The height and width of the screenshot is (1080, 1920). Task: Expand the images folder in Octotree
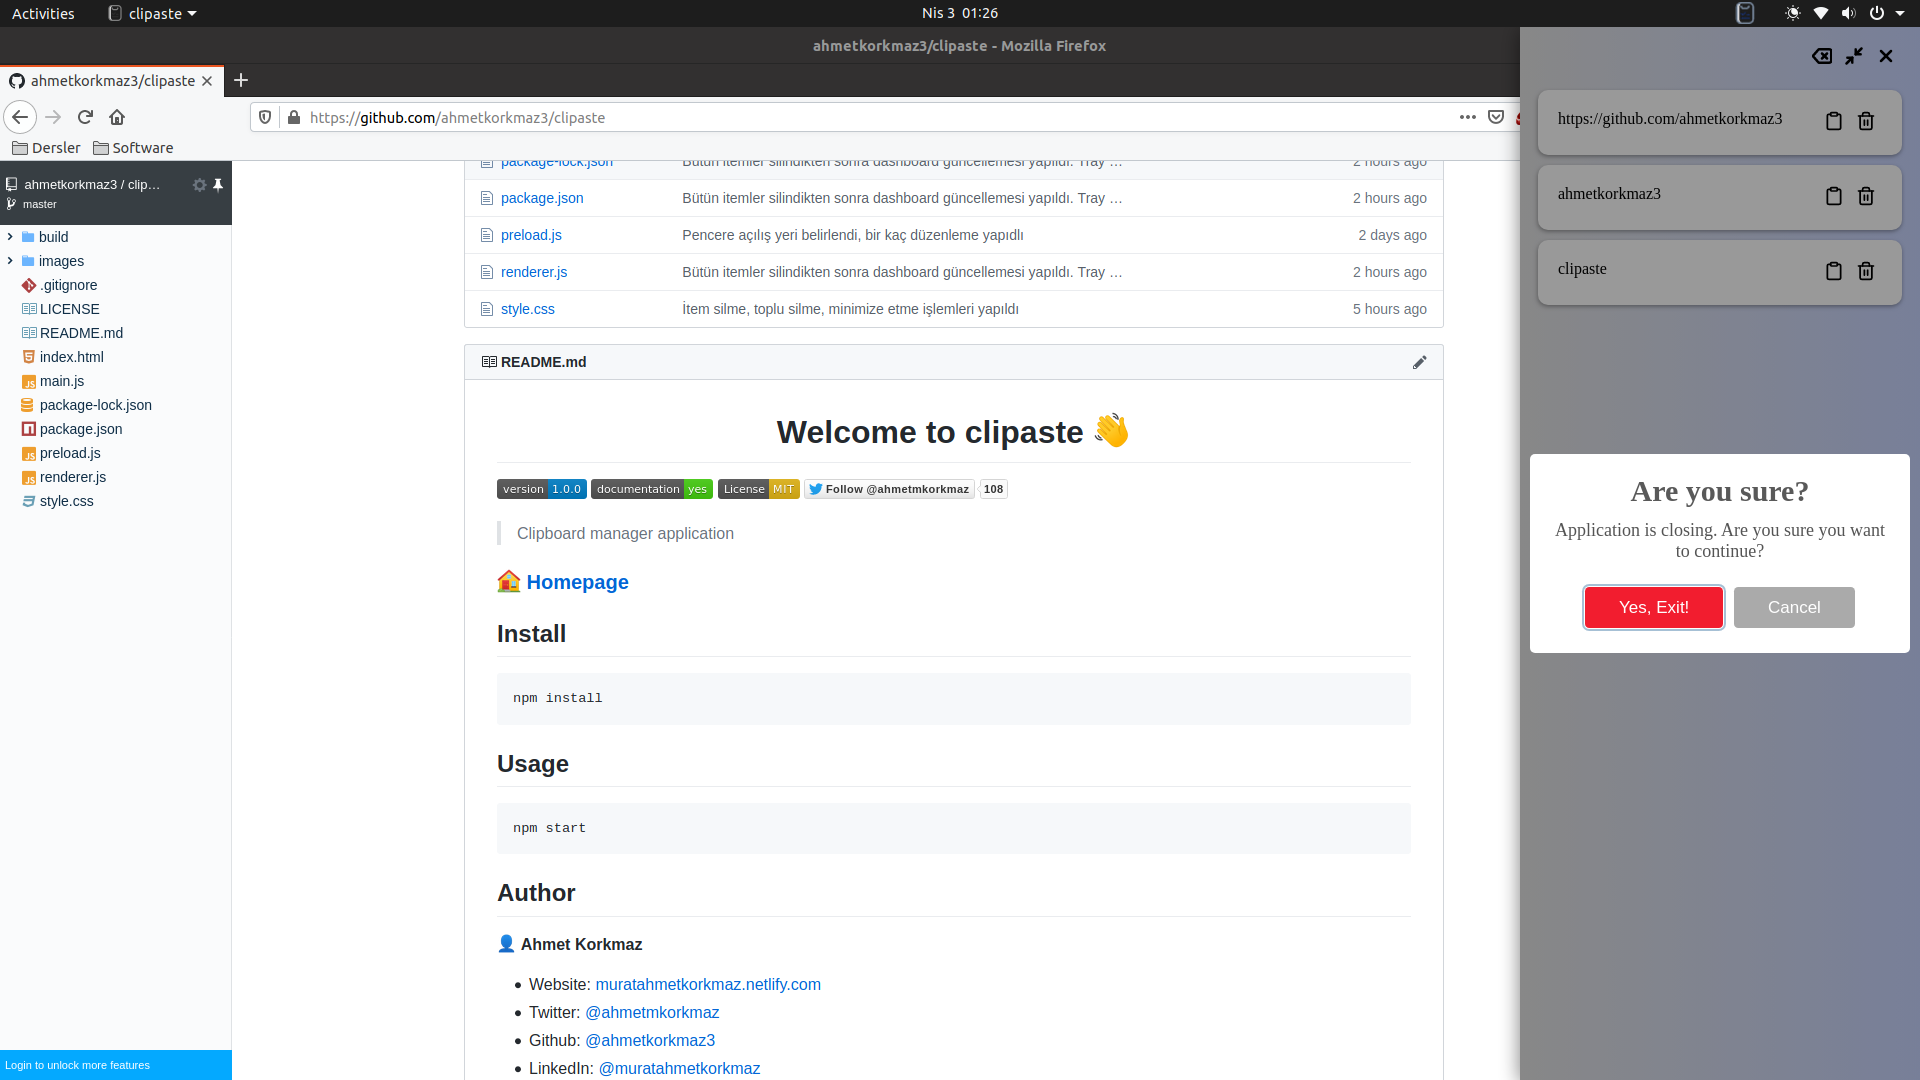point(10,261)
